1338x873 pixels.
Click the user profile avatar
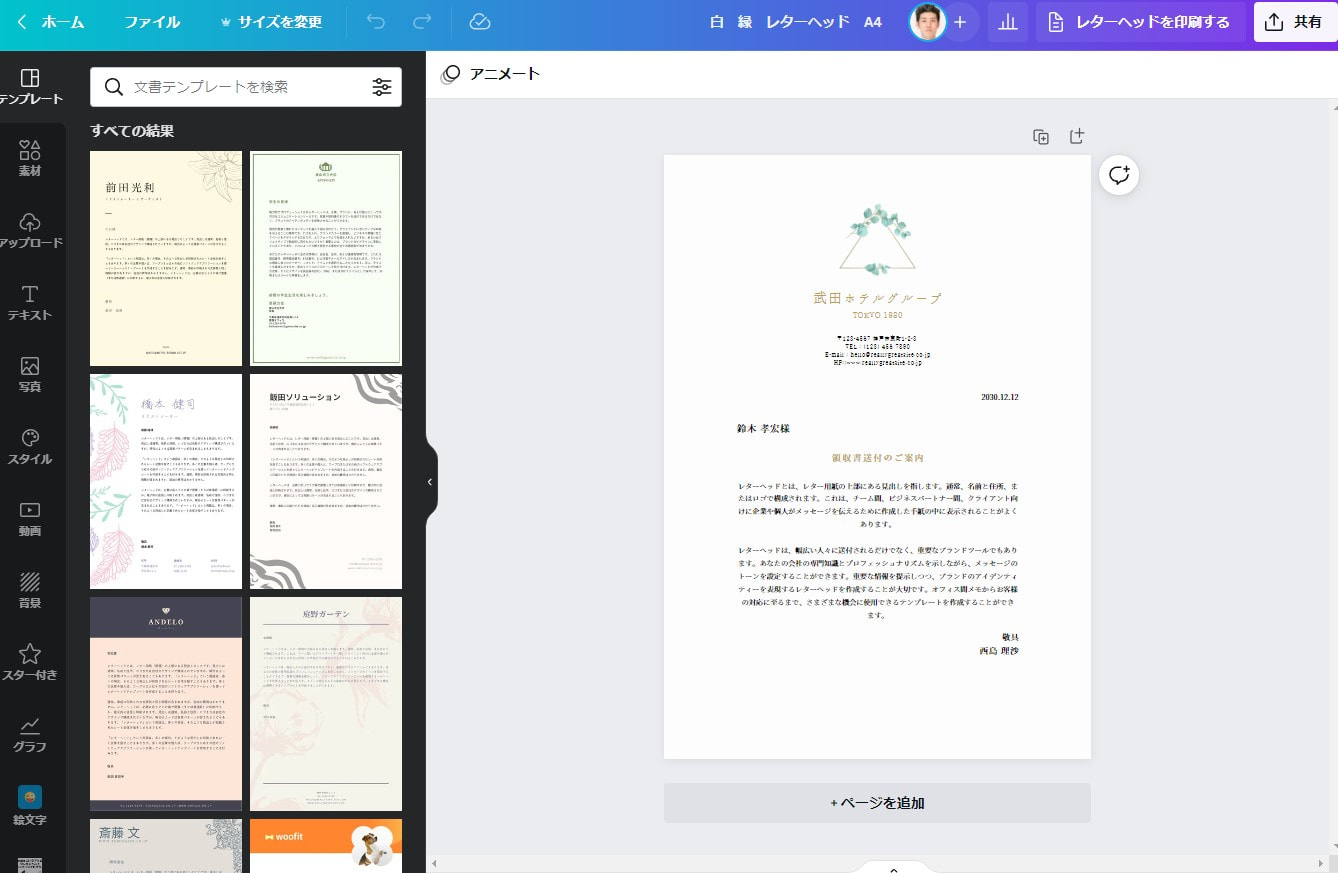(x=927, y=22)
